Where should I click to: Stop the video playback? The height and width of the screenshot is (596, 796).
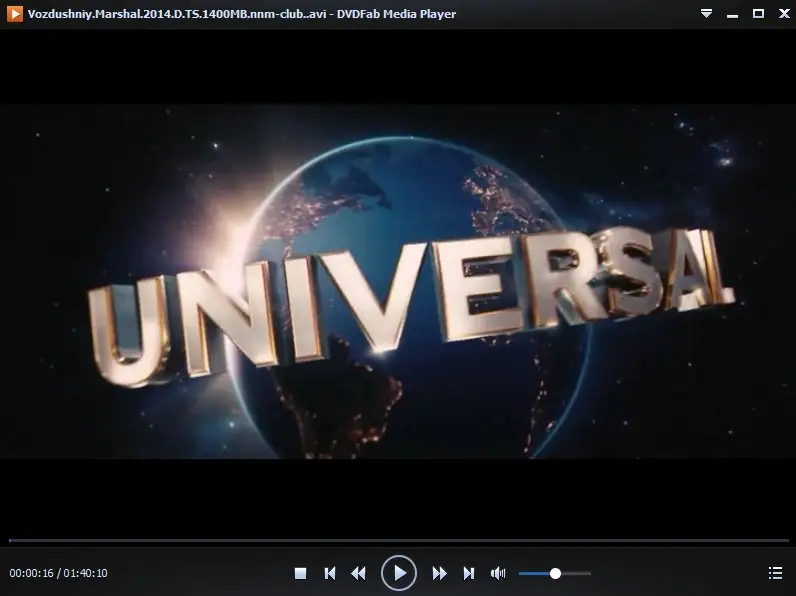pyautogui.click(x=300, y=573)
